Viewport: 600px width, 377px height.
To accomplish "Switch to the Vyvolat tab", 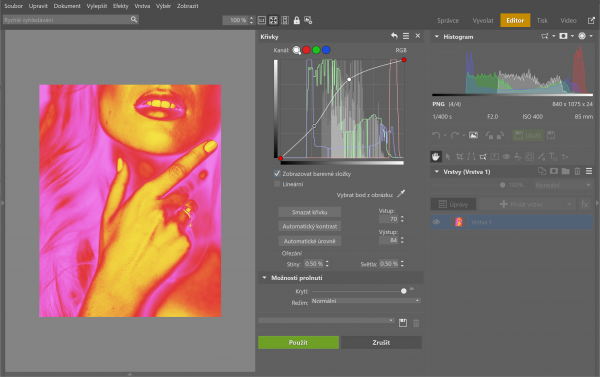I will (483, 20).
